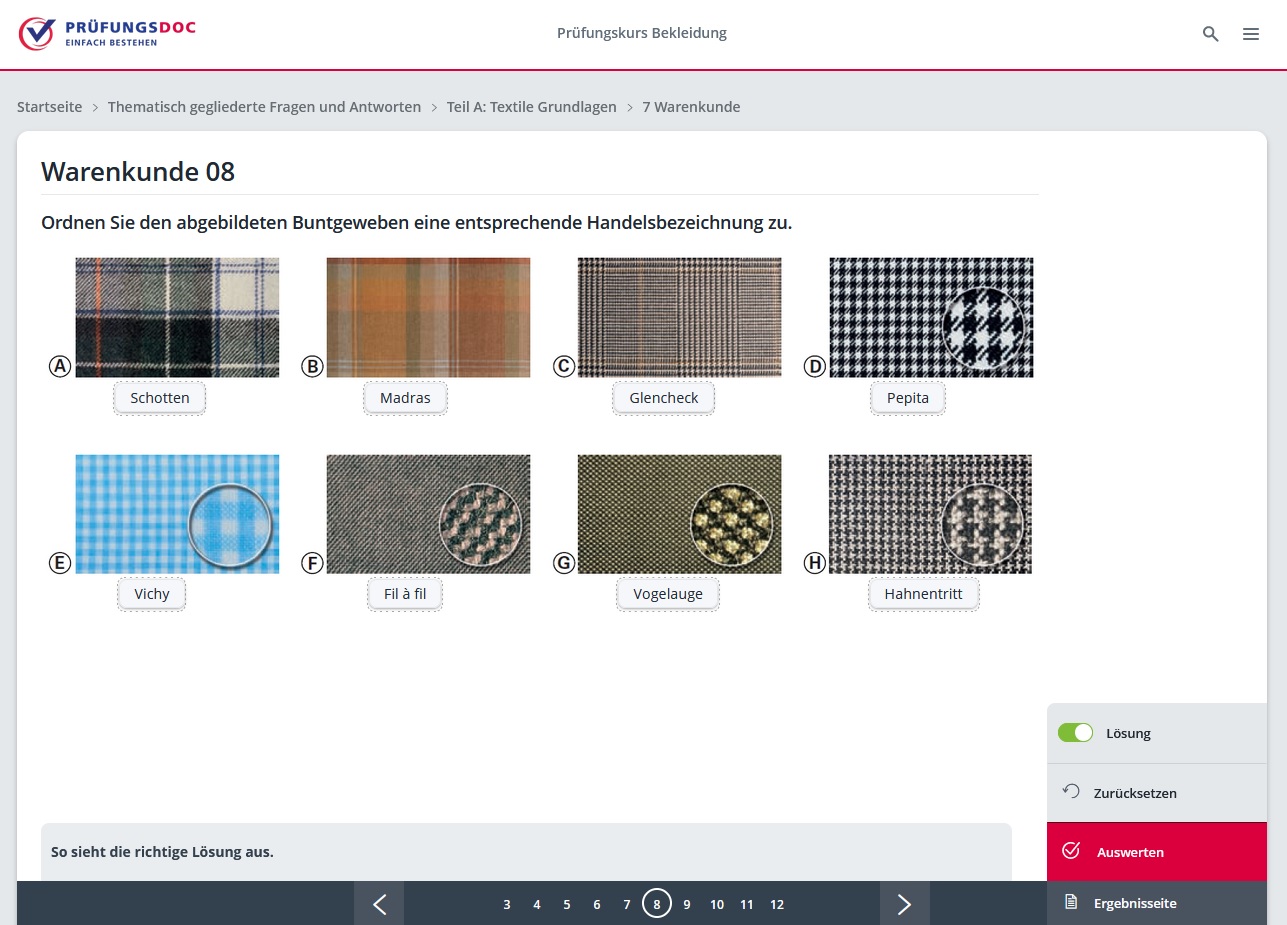Click the Zurücksetzen reset icon
The image size is (1287, 925).
pos(1071,792)
